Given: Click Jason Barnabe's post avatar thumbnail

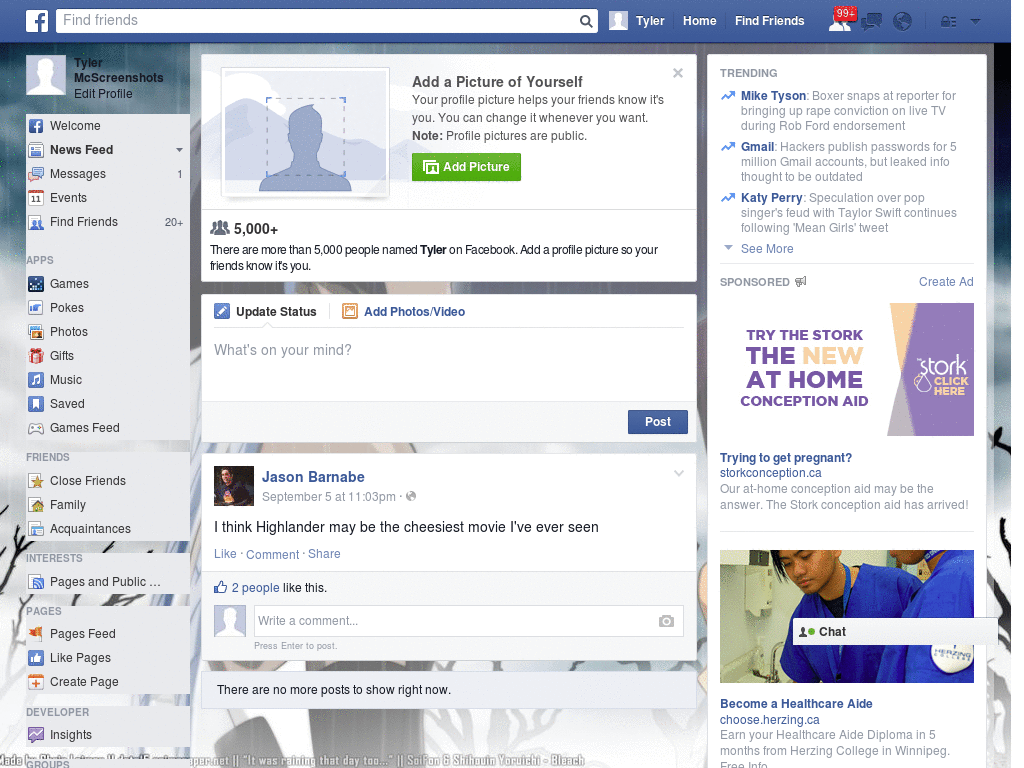Looking at the screenshot, I should pyautogui.click(x=234, y=486).
